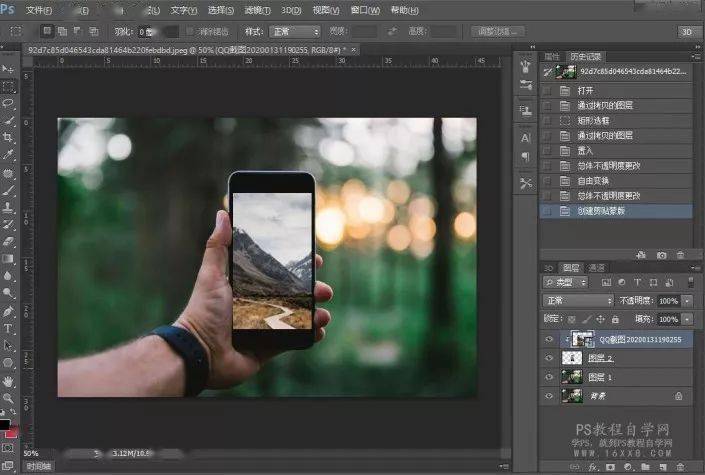
Task: Select the Horizontal Type tool
Action: [x=8, y=328]
